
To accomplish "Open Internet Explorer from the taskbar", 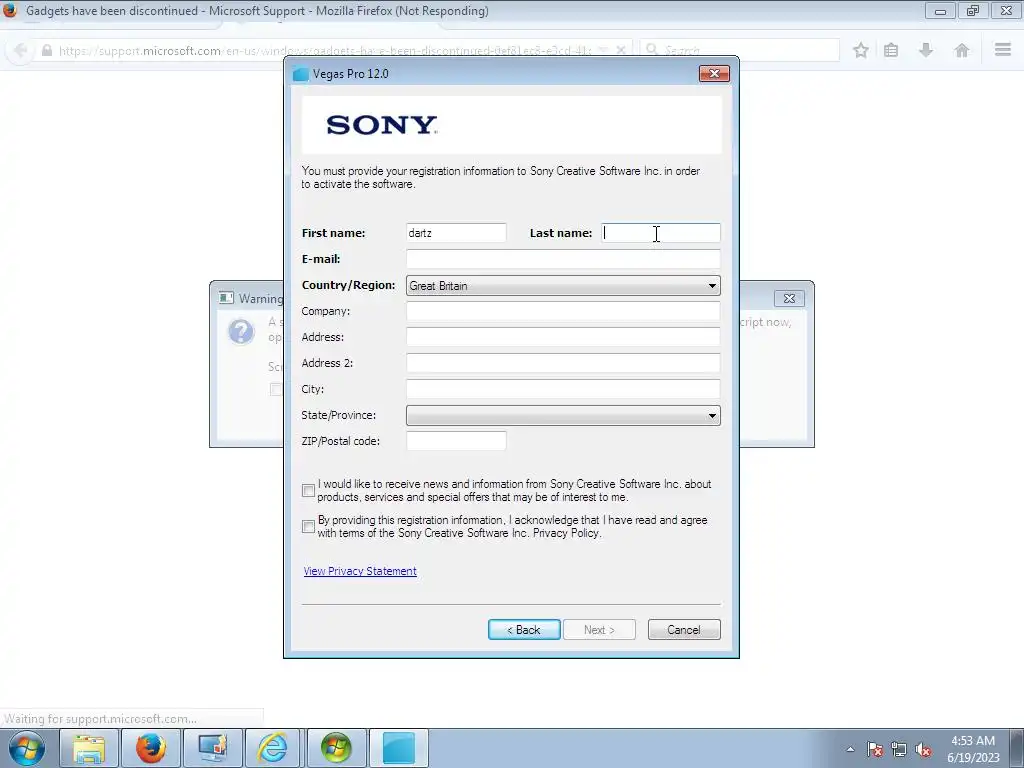I will click(273, 748).
